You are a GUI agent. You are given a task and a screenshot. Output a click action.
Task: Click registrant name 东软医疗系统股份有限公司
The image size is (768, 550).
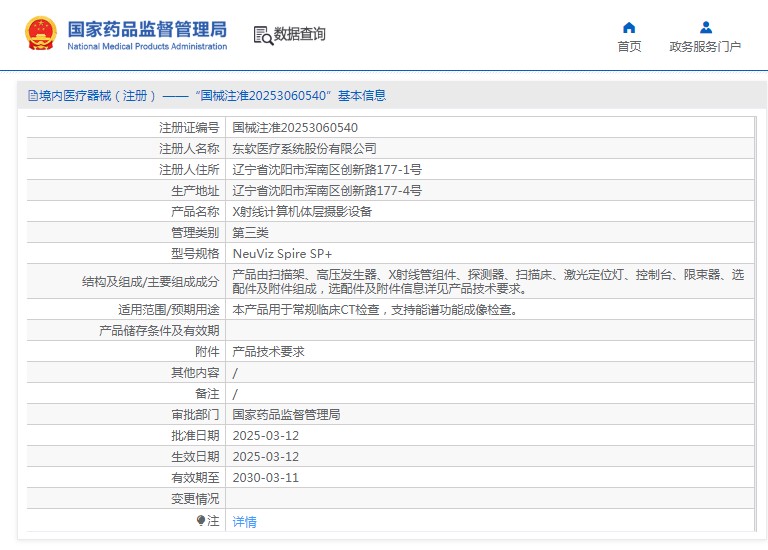pos(304,148)
